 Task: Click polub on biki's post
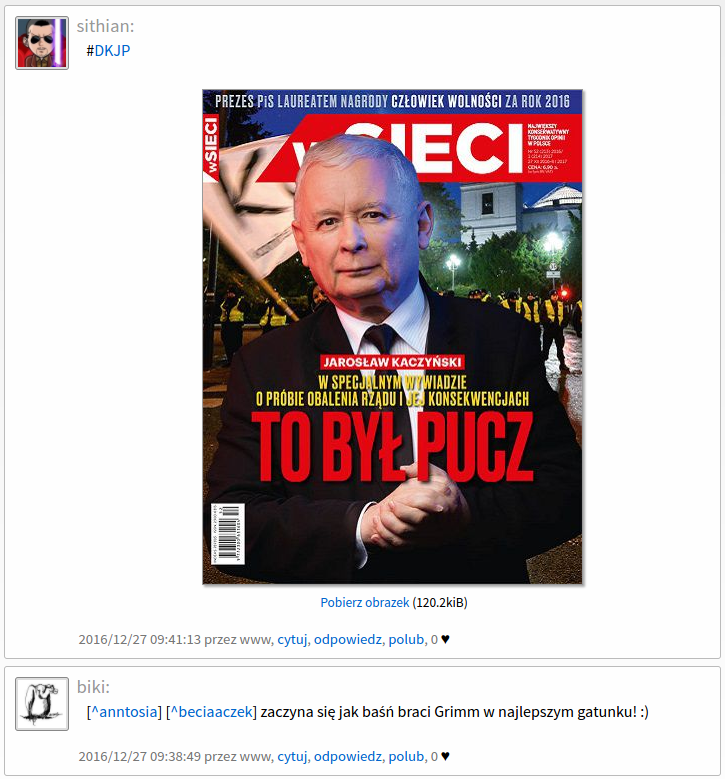(x=406, y=756)
